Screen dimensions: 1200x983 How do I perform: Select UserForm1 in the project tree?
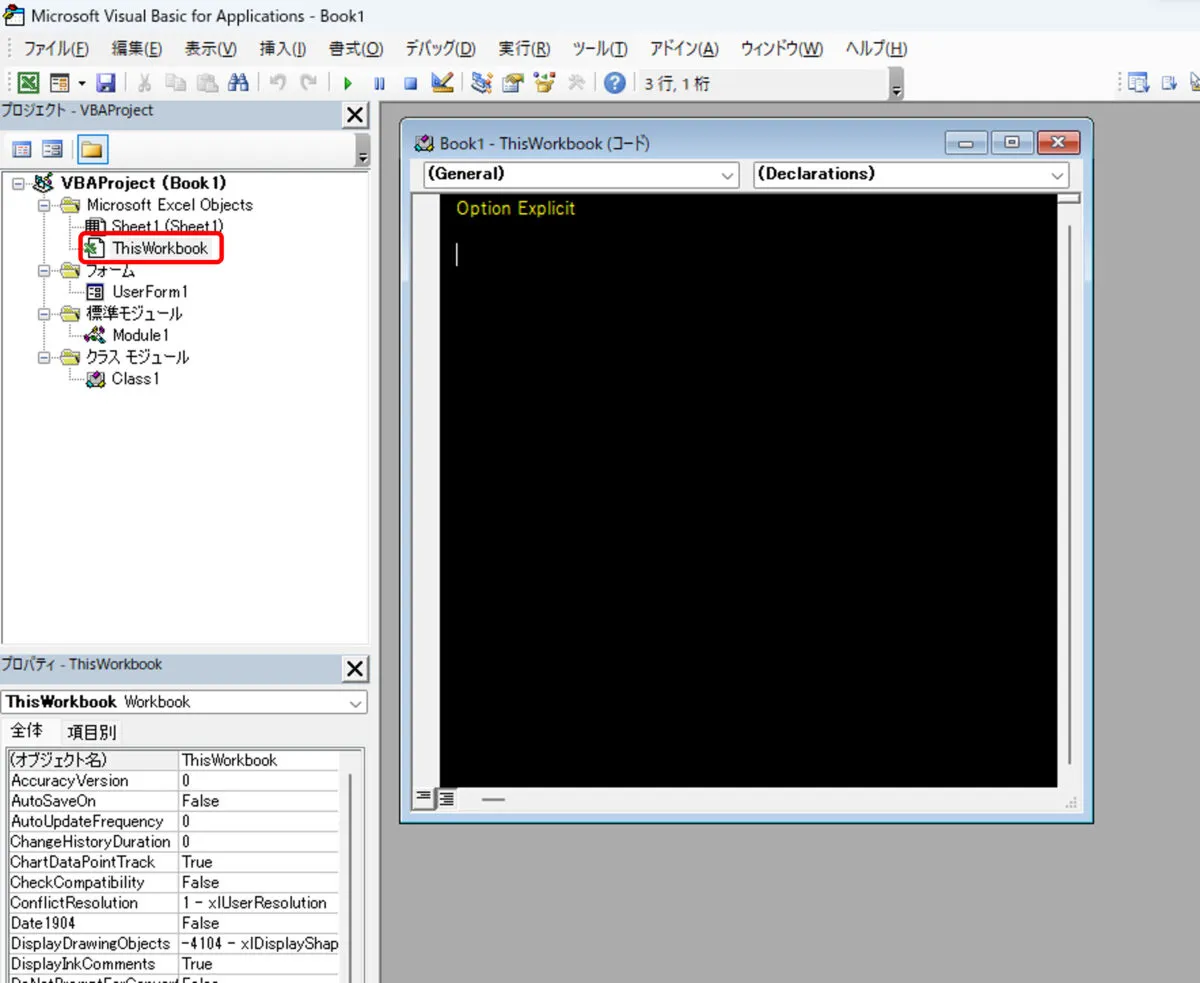tap(149, 292)
